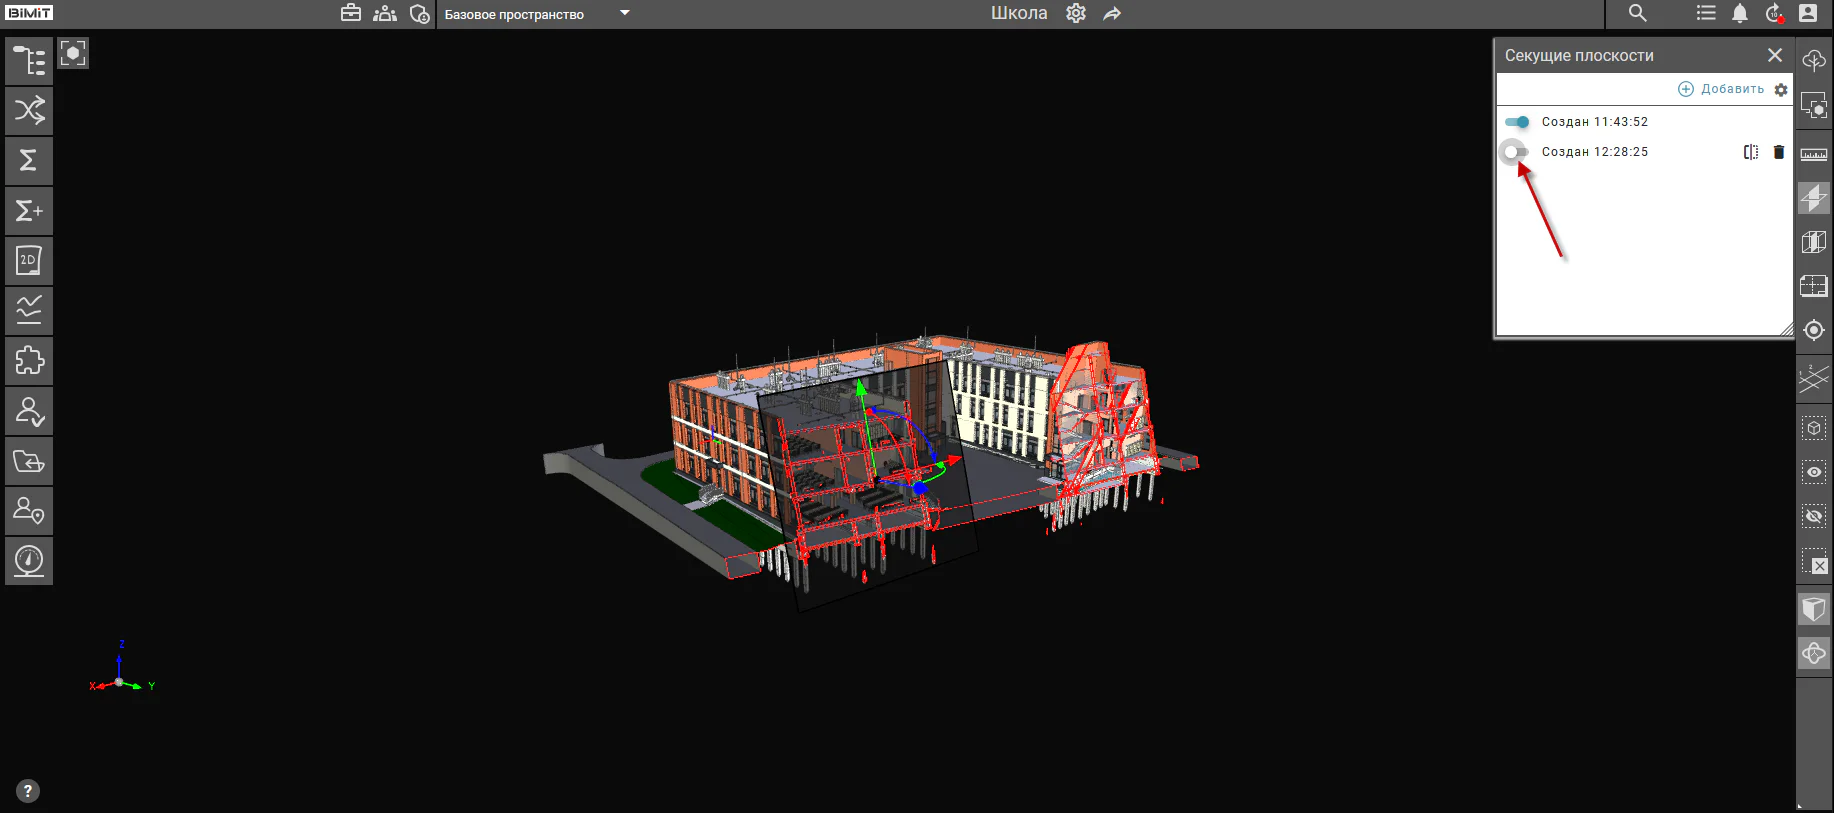Click the shuffle arrows icon in left sidebar

[29, 110]
